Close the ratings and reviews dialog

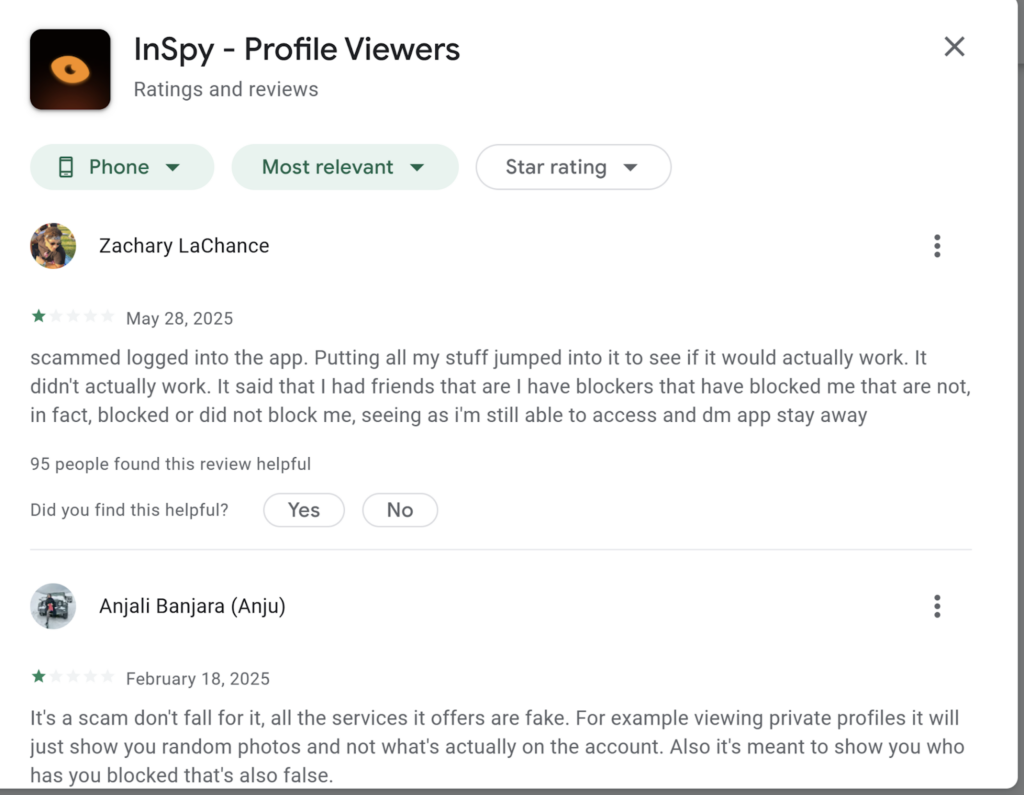[954, 46]
